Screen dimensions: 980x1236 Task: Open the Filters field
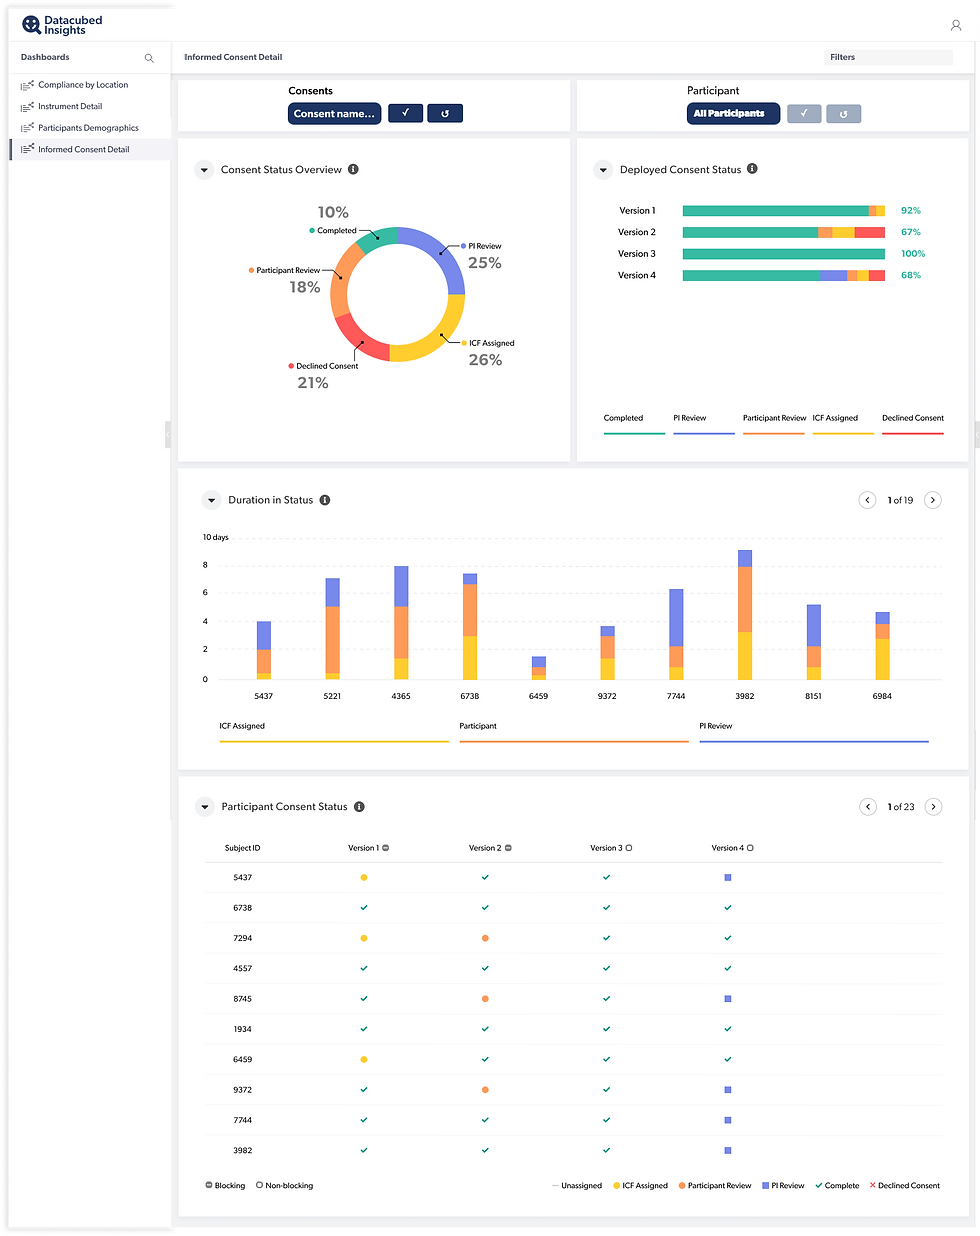point(888,57)
